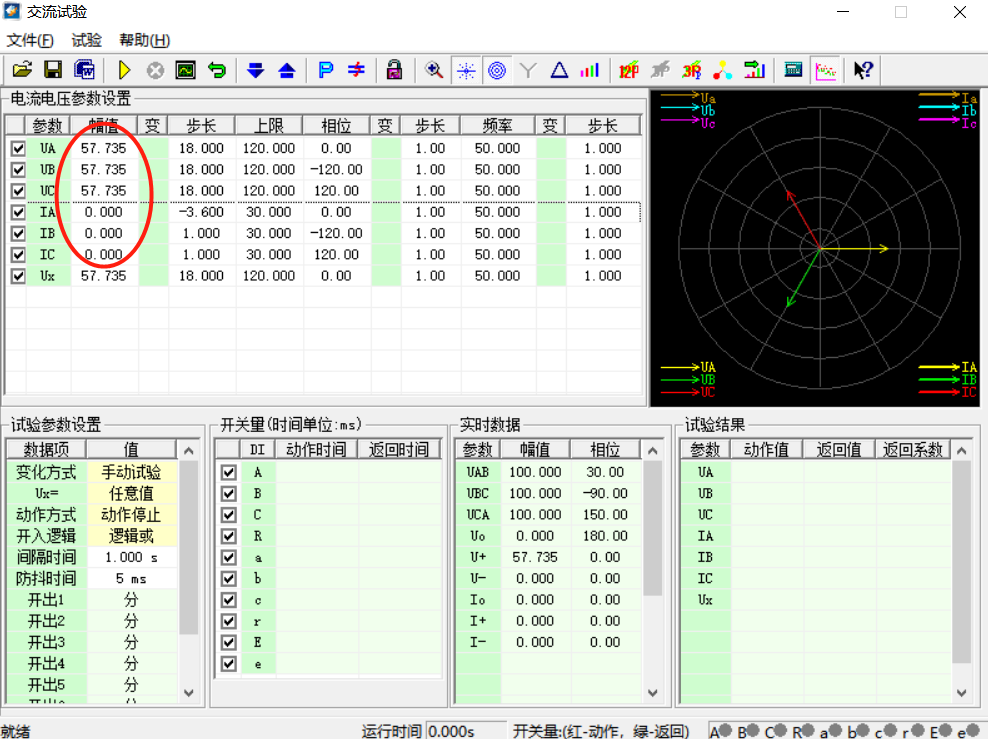Screen dimensions: 988x739
Task: Open the calculator tool icon
Action: (793, 70)
